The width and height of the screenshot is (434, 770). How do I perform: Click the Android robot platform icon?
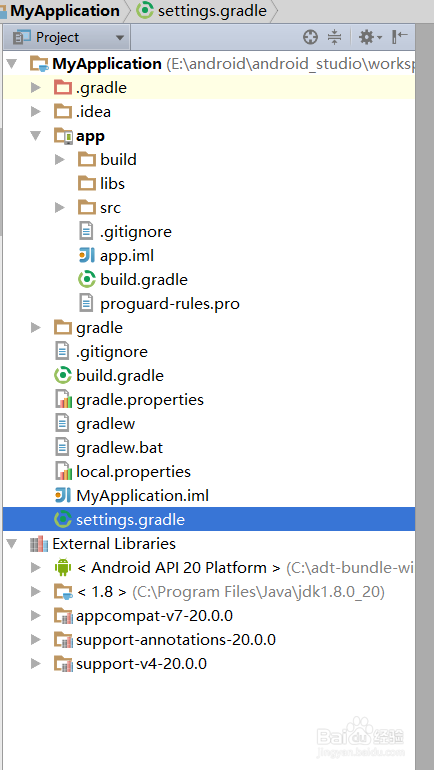tap(63, 568)
